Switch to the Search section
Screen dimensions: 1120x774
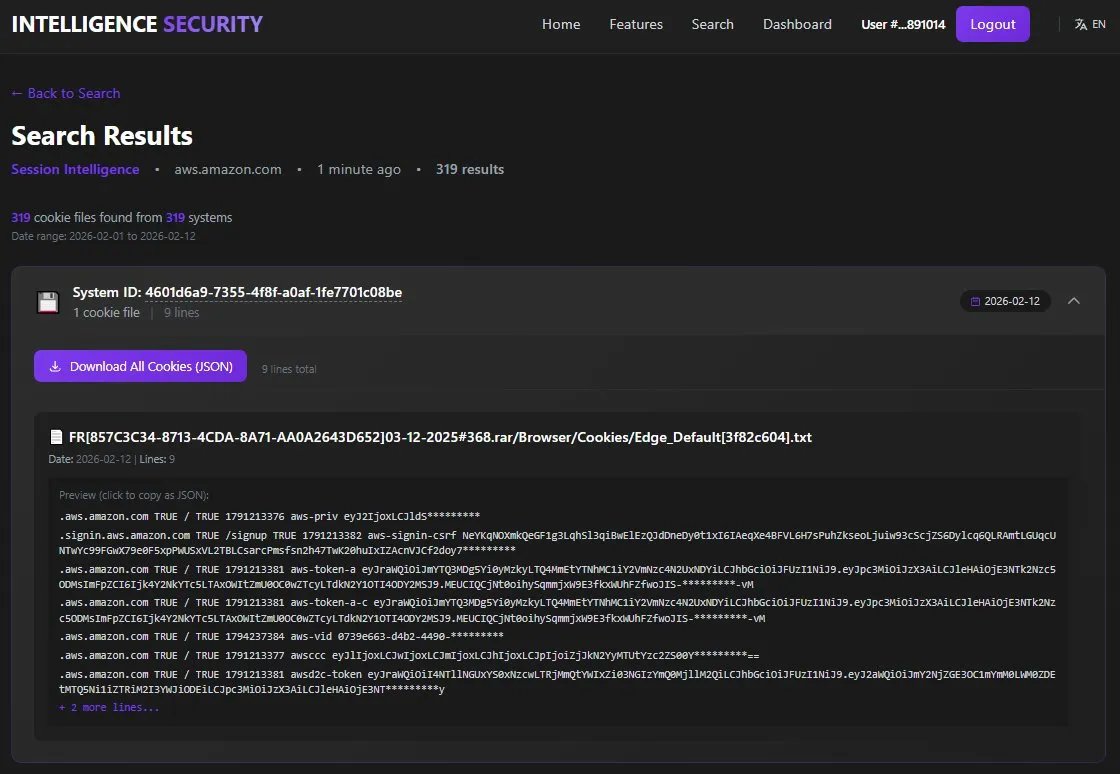click(712, 24)
